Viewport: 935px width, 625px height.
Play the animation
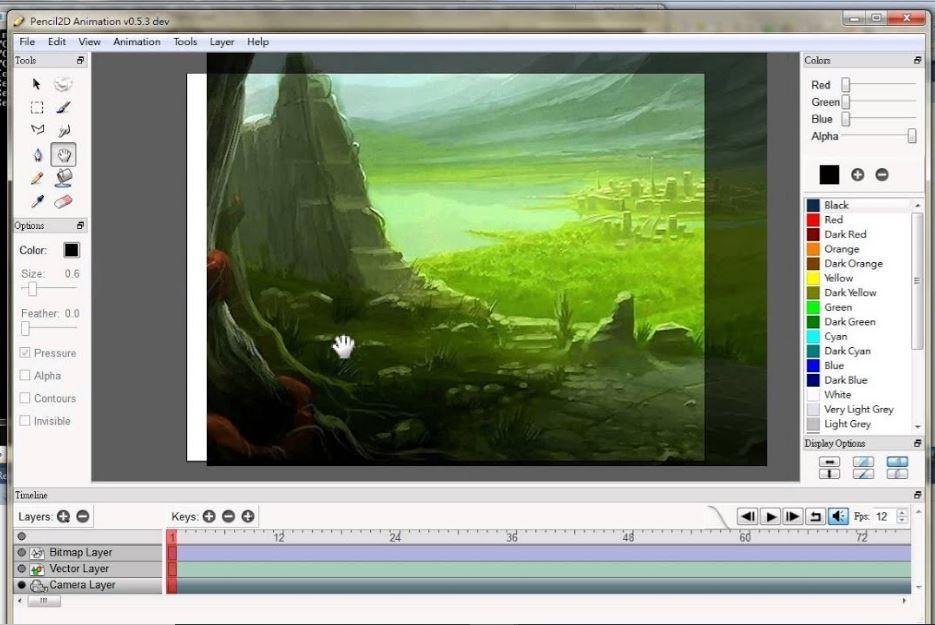coord(770,516)
